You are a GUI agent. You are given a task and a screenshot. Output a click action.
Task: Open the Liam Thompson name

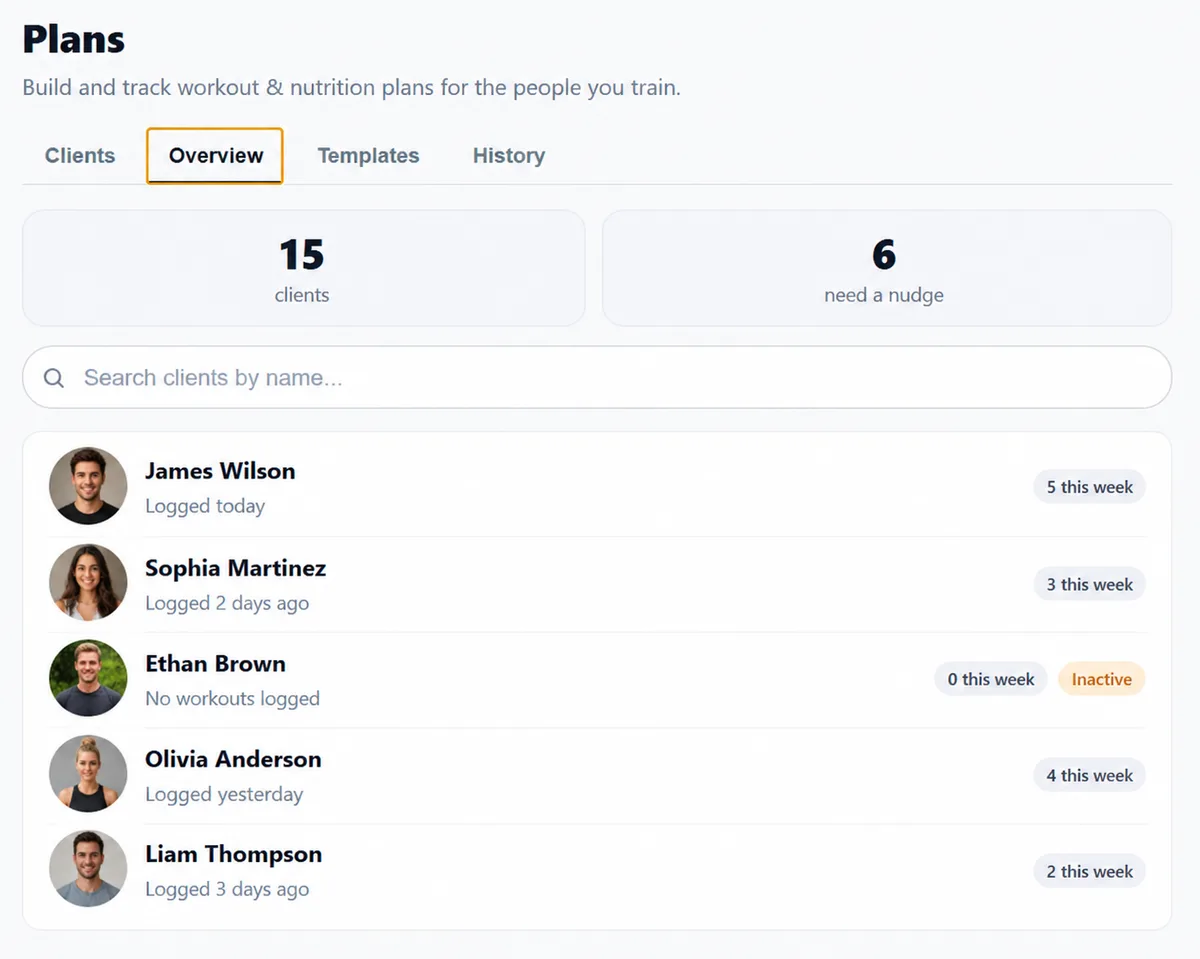click(x=233, y=854)
